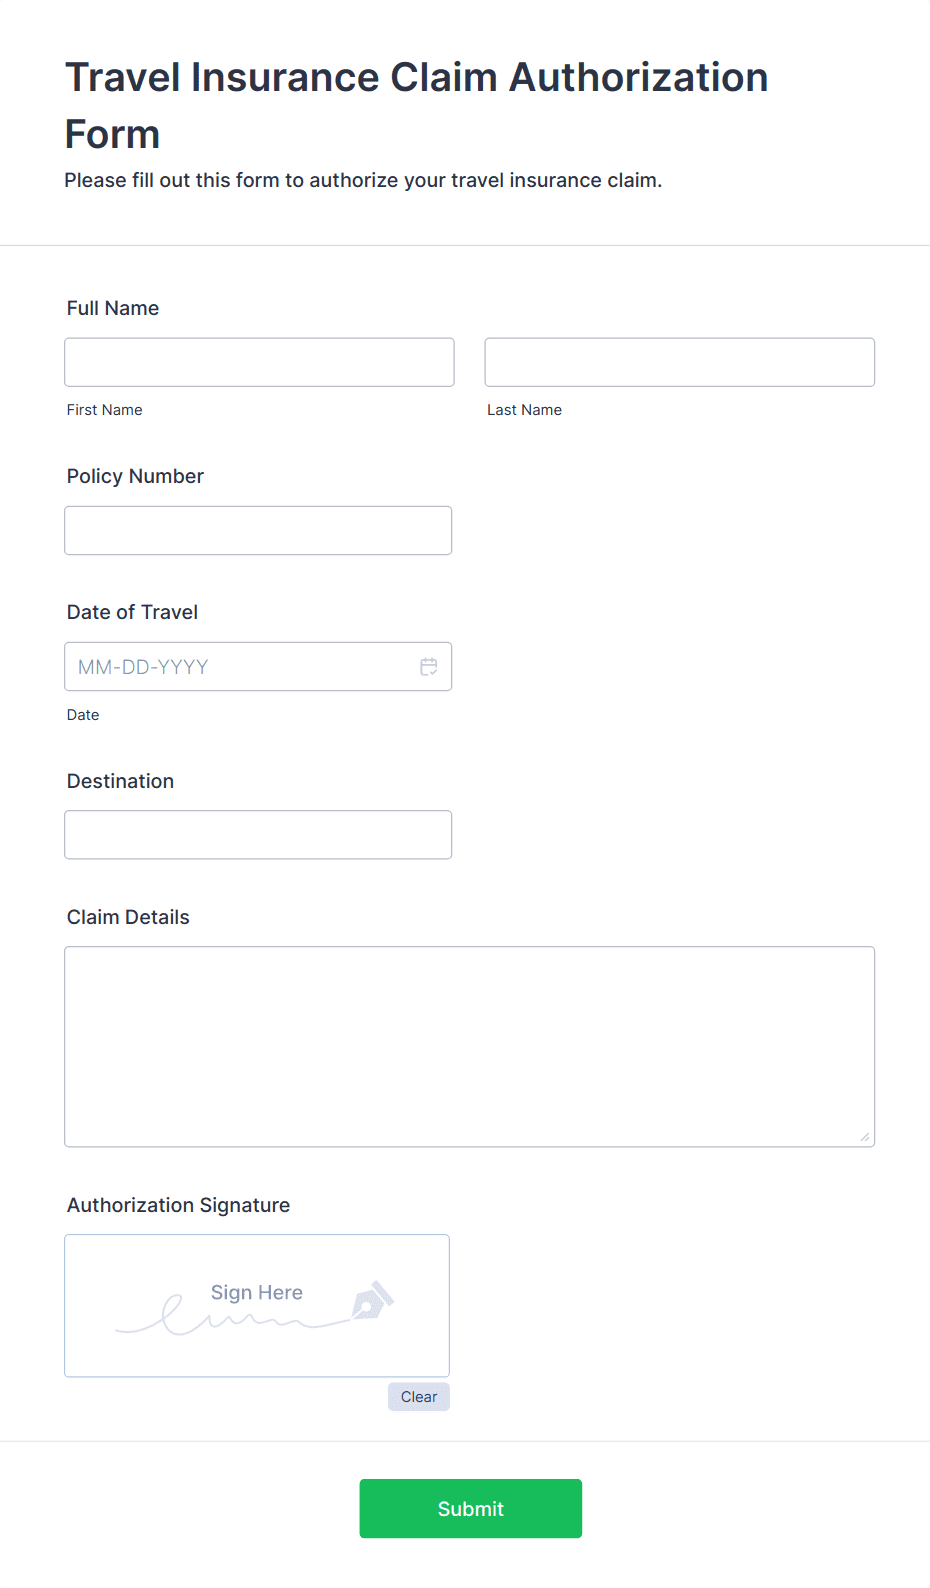Click the Date helper label below the field

(x=83, y=715)
